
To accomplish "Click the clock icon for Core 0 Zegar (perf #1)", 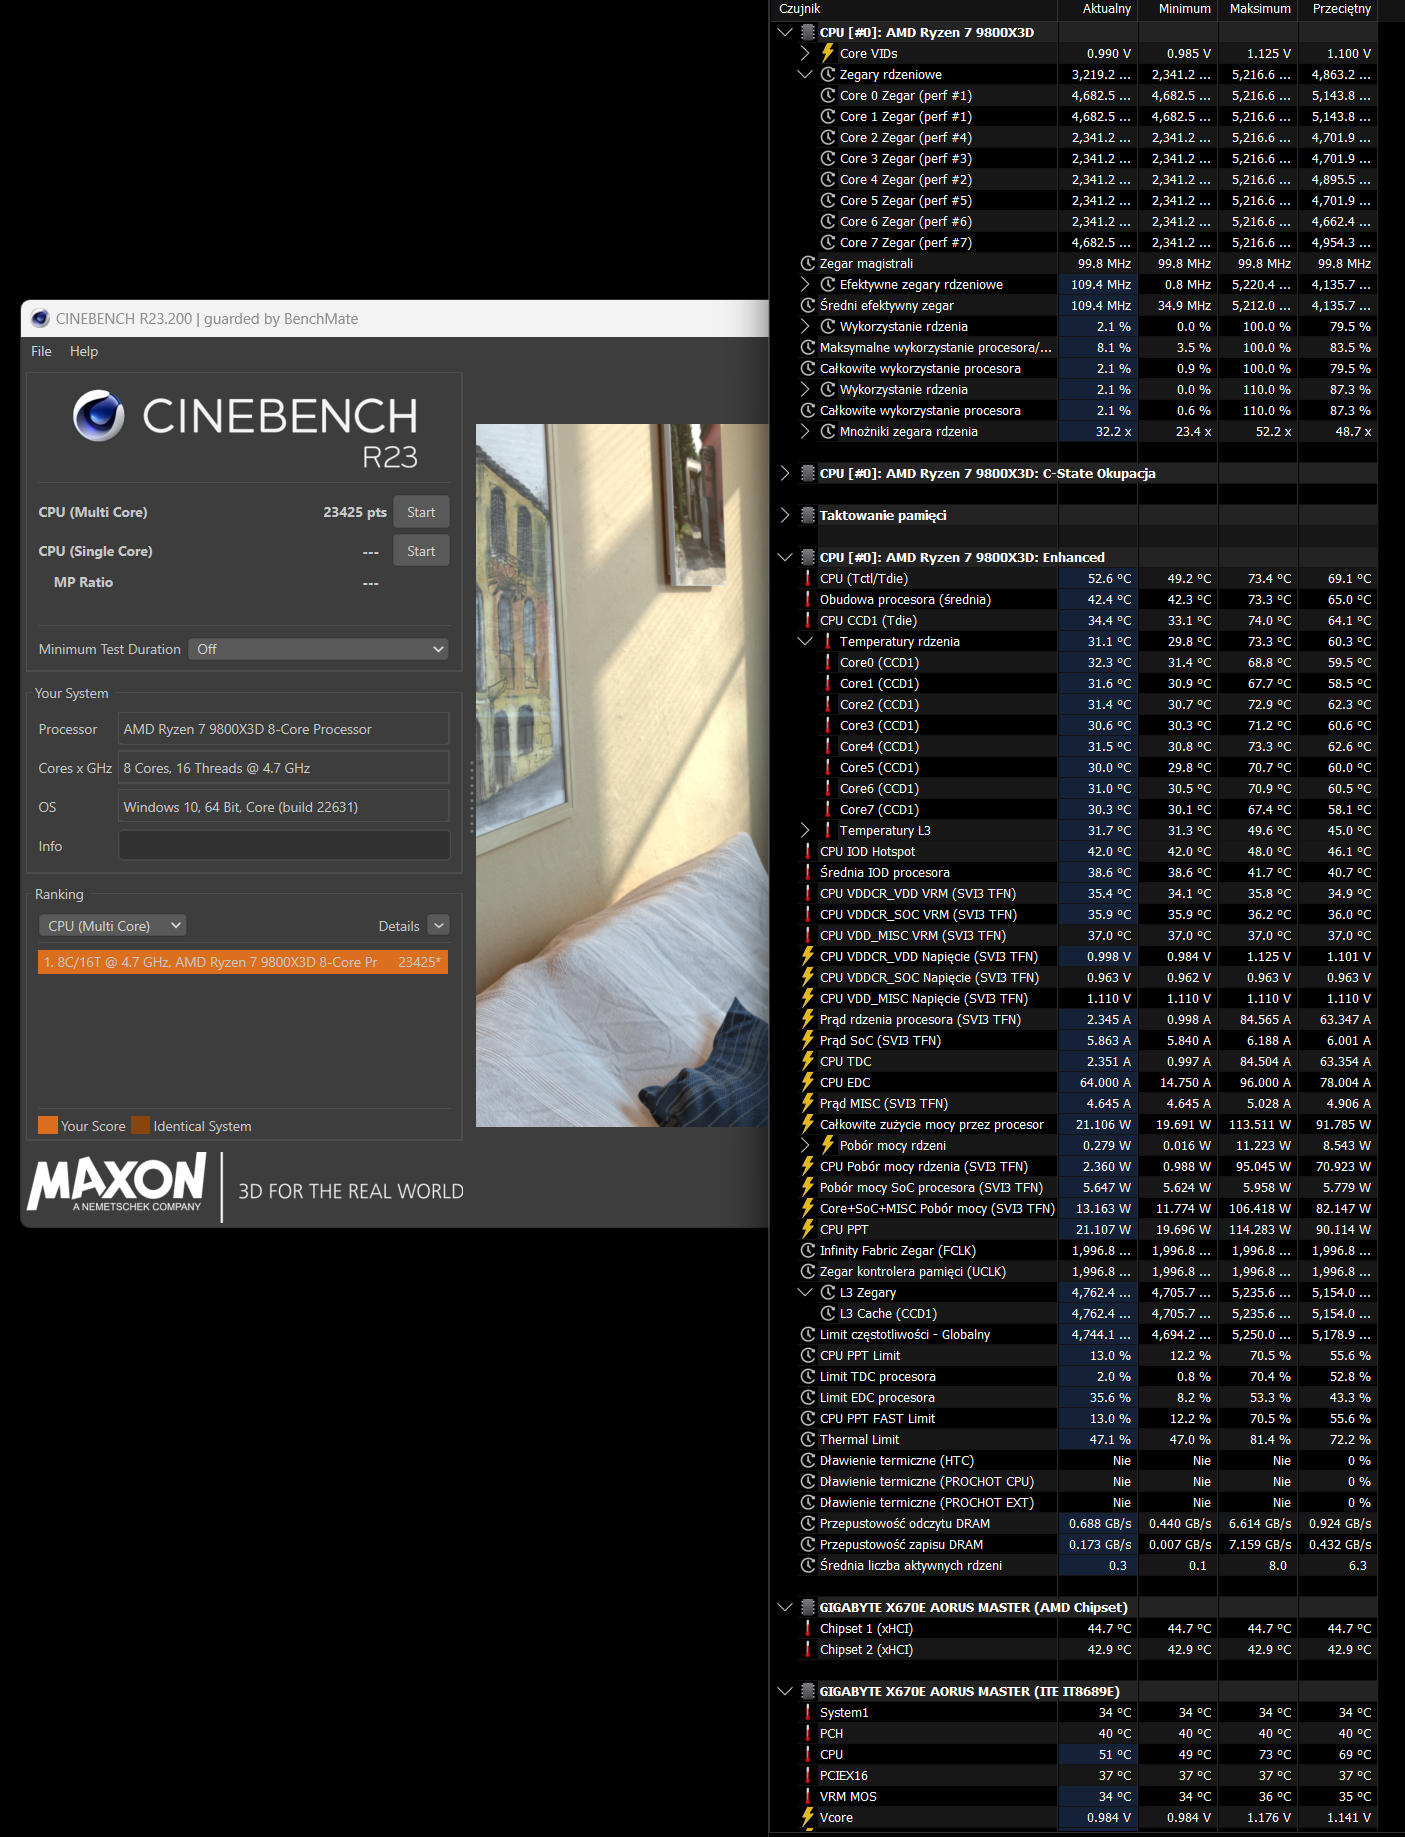I will [x=828, y=95].
